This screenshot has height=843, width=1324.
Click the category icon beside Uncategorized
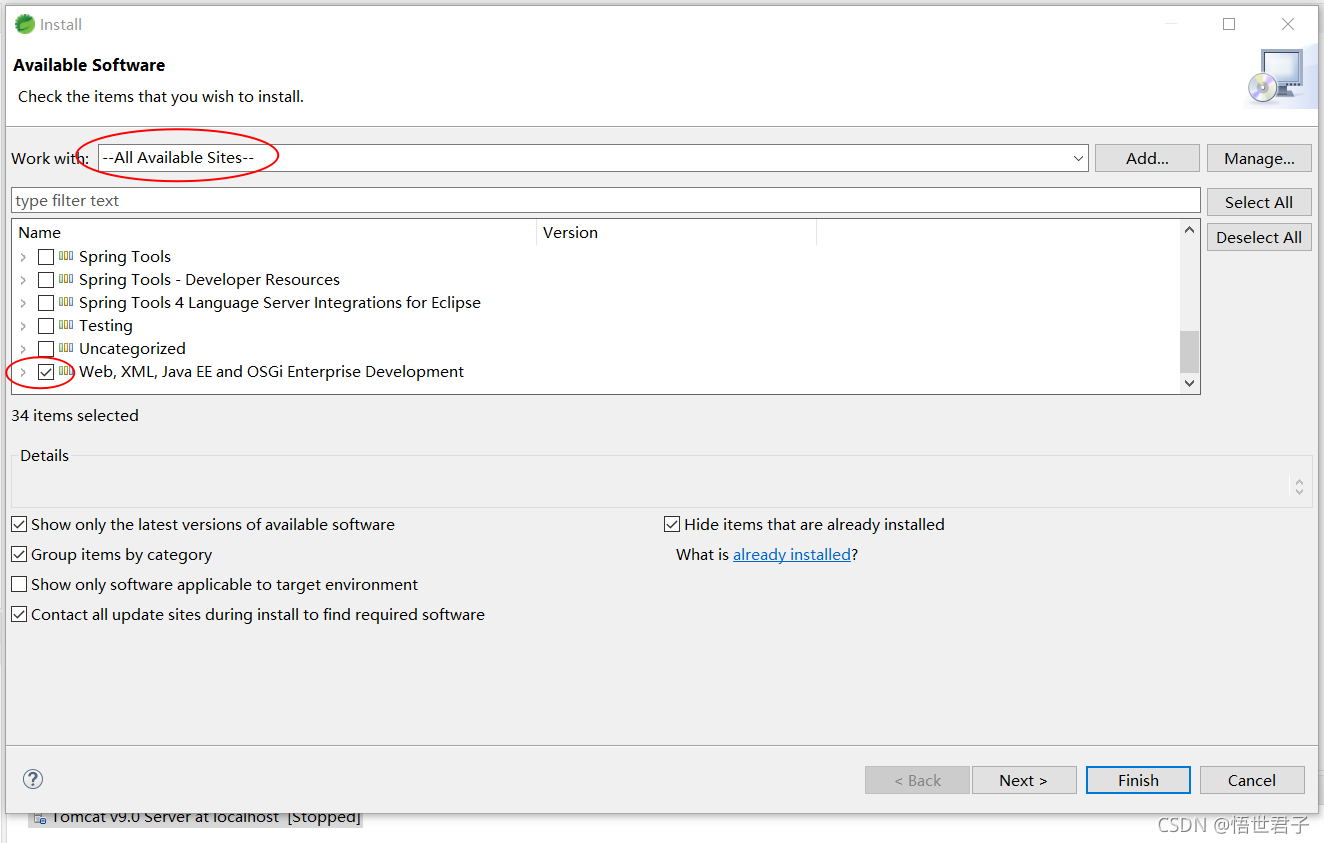point(66,348)
